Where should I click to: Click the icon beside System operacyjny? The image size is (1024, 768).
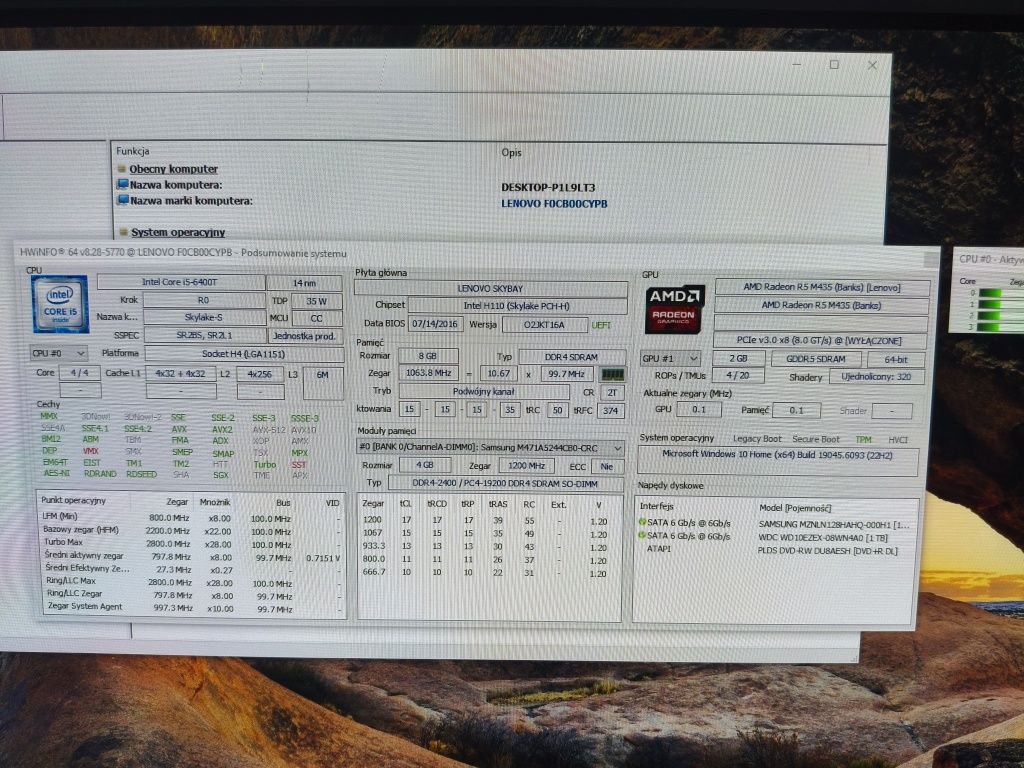click(123, 232)
